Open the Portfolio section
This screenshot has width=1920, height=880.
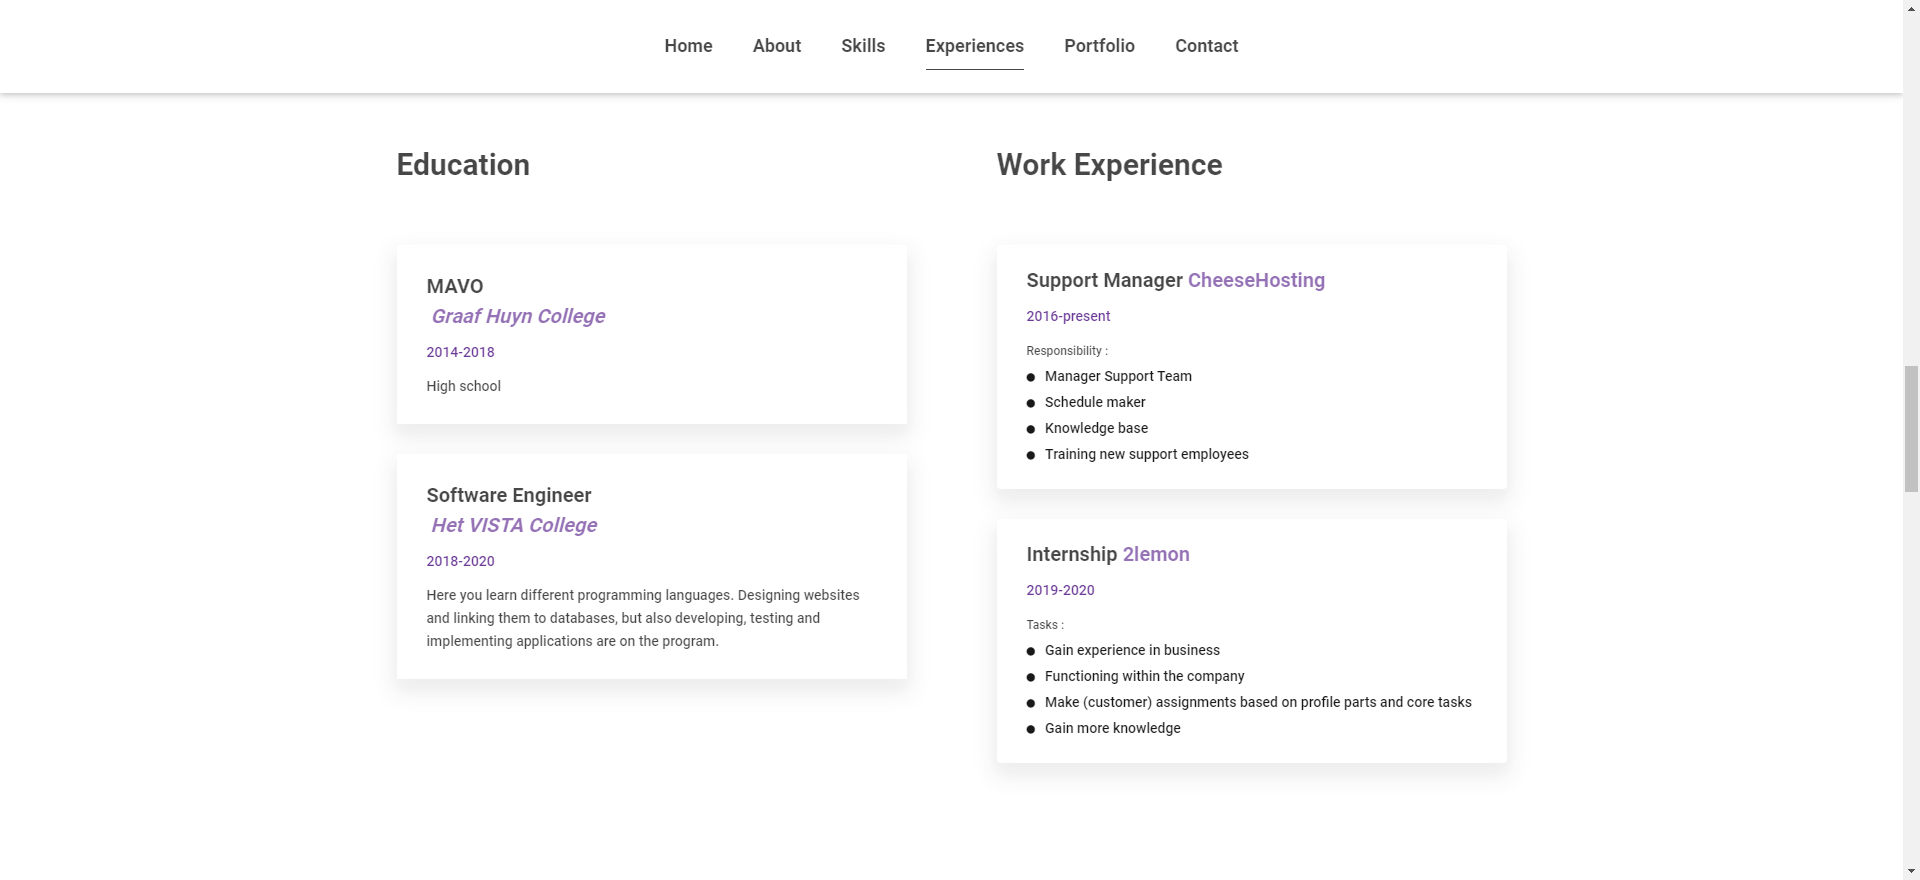[1099, 46]
